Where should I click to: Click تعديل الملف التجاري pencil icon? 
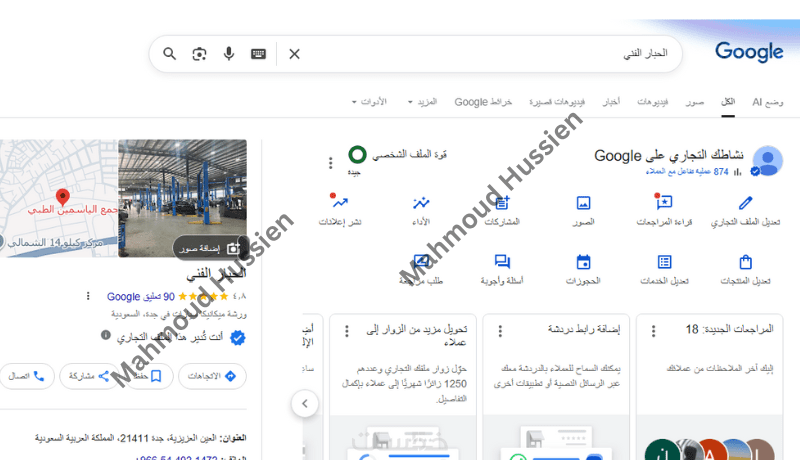pos(745,203)
